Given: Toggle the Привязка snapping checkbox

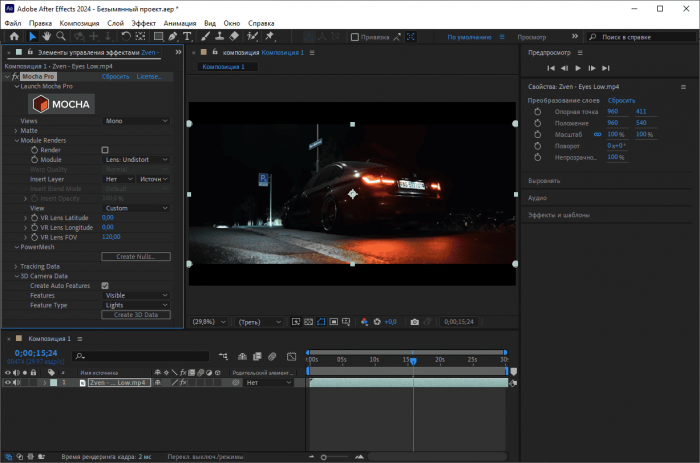Looking at the screenshot, I should click(355, 37).
